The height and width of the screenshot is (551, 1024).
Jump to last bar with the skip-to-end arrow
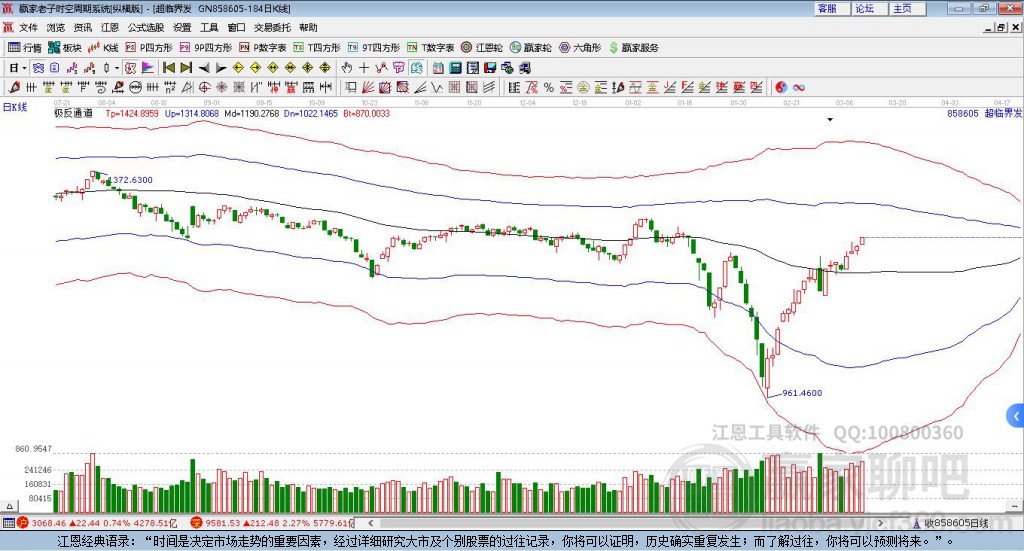click(x=186, y=68)
